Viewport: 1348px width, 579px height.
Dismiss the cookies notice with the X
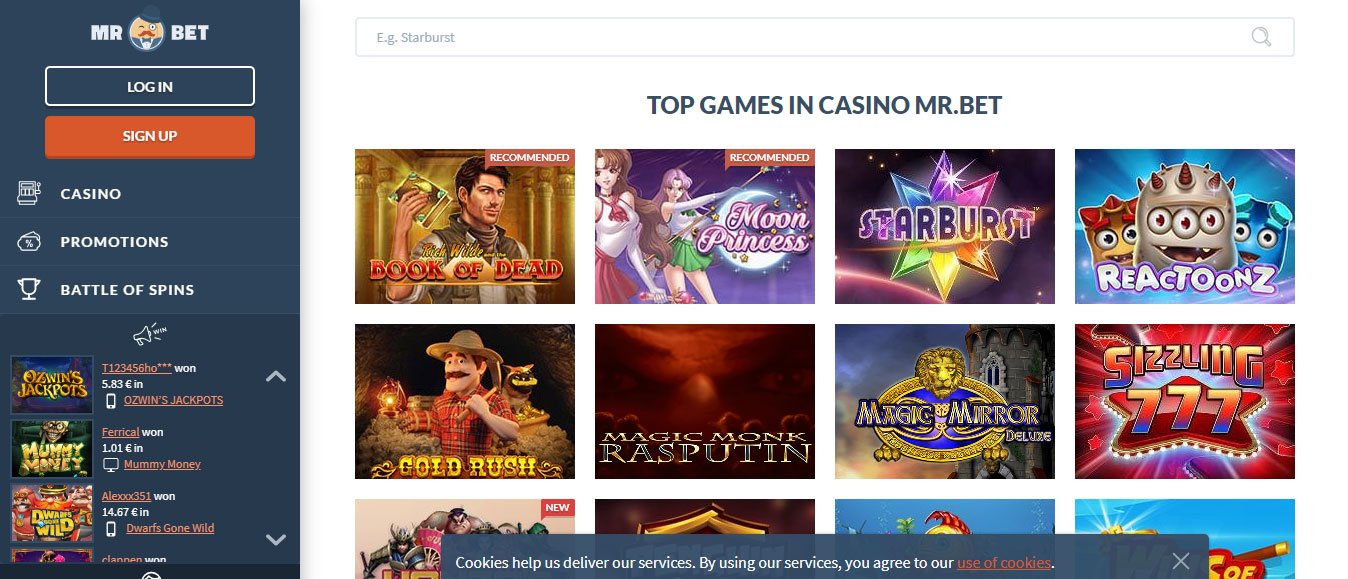click(x=1181, y=561)
